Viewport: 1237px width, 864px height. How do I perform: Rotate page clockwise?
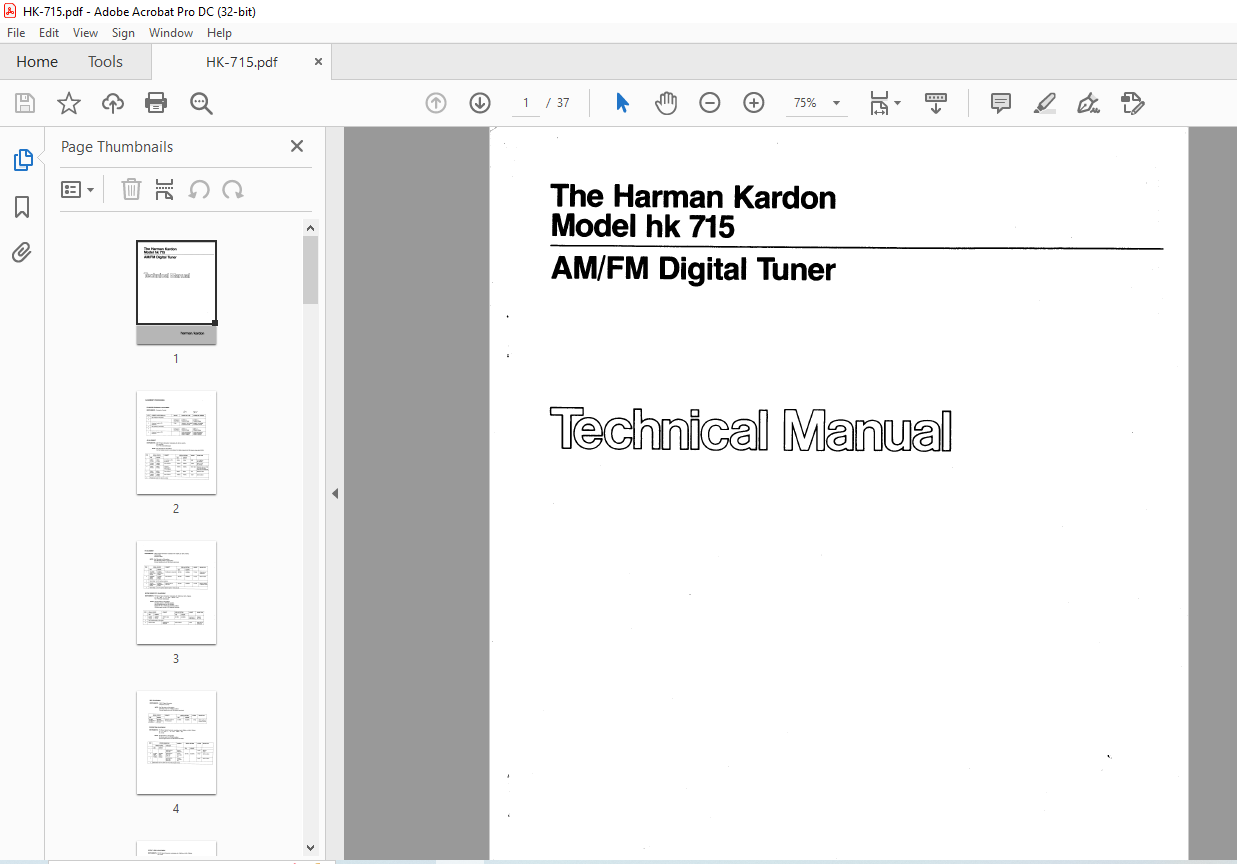pos(233,189)
